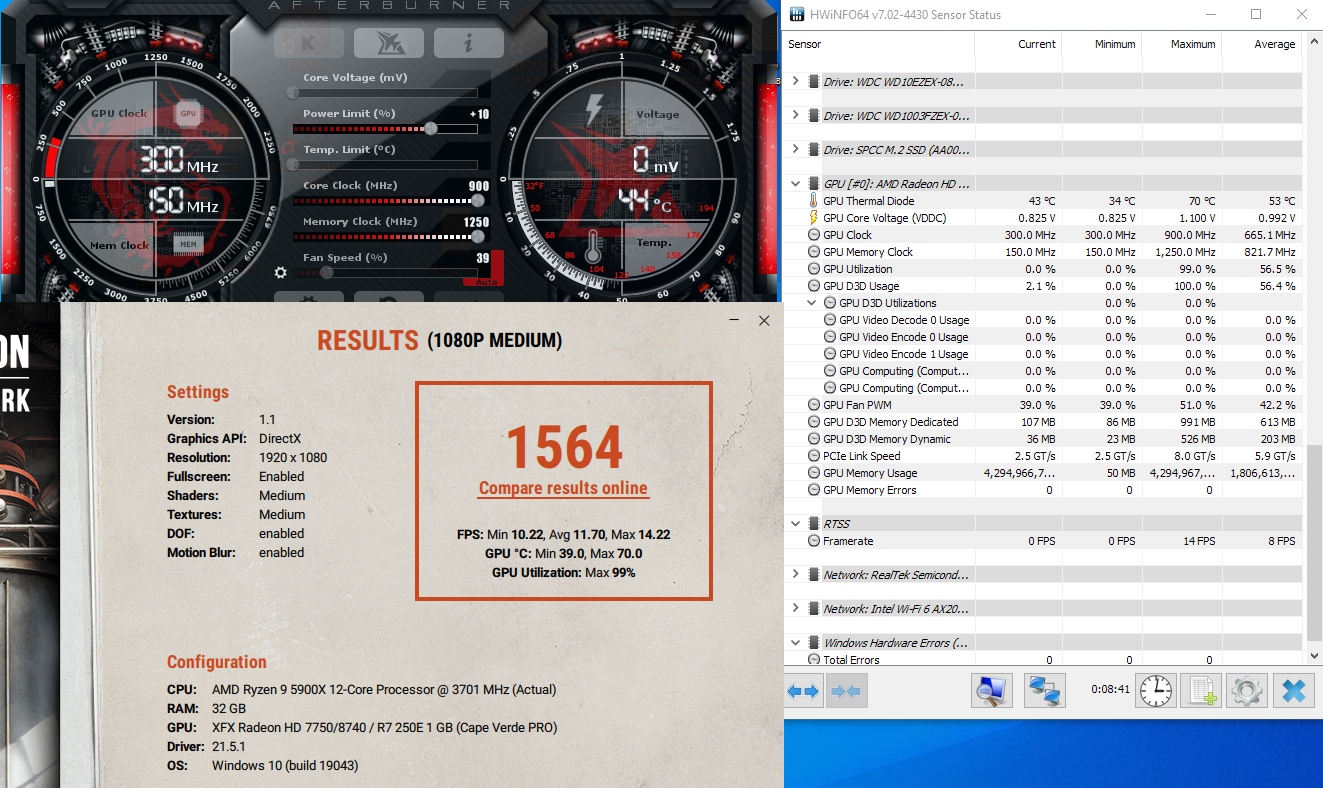Viewport: 1323px width, 788px height.
Task: Expand the Drive WDC WD1003FZEX sensor group
Action: [x=796, y=116]
